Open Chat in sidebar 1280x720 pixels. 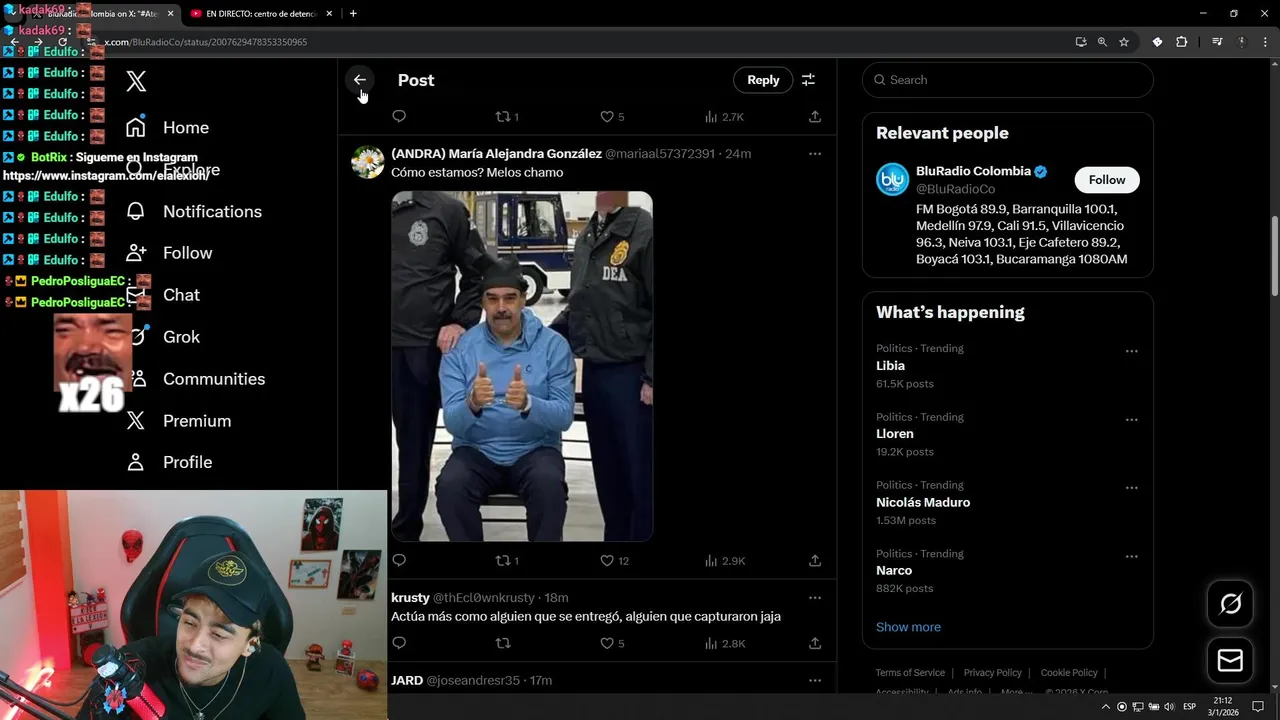coord(181,296)
